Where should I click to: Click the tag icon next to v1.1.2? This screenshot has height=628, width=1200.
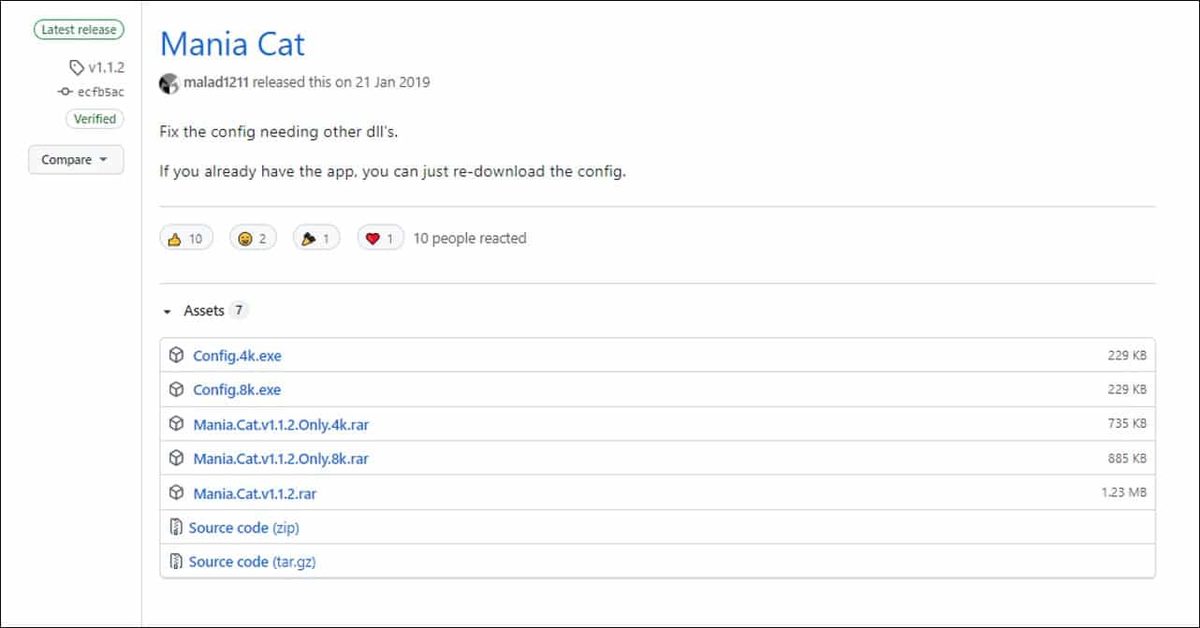(x=77, y=67)
